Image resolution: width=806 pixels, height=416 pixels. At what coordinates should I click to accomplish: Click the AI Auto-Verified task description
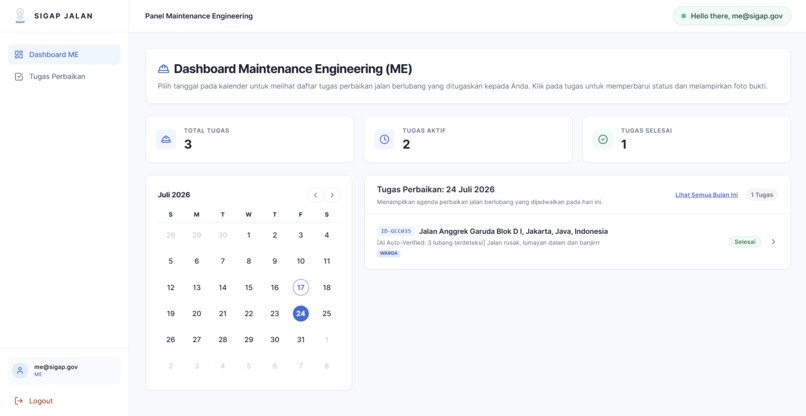[x=488, y=242]
